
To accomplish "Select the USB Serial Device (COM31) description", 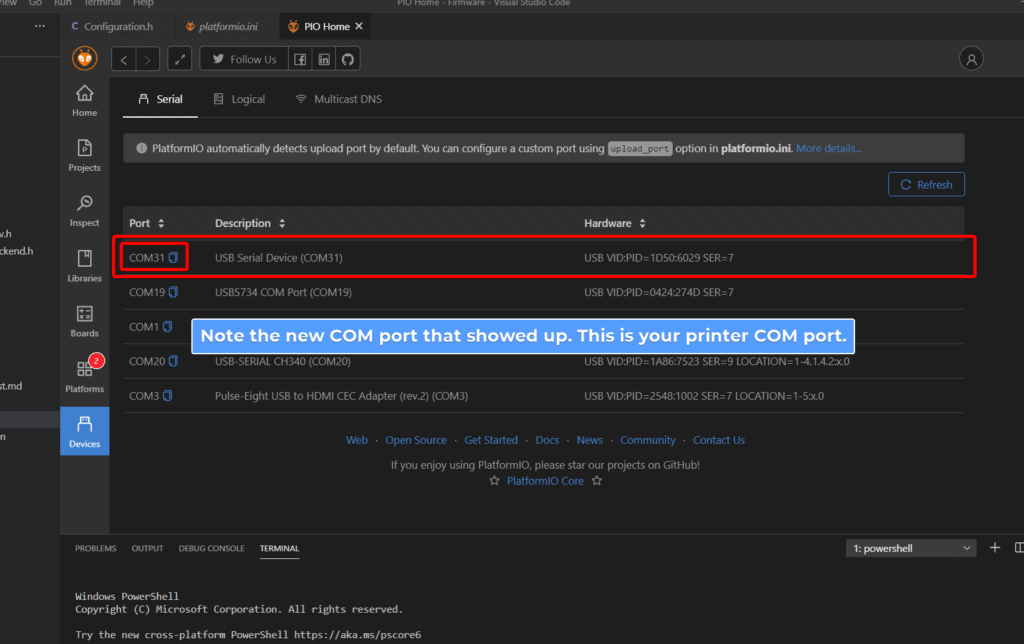I will click(x=279, y=257).
